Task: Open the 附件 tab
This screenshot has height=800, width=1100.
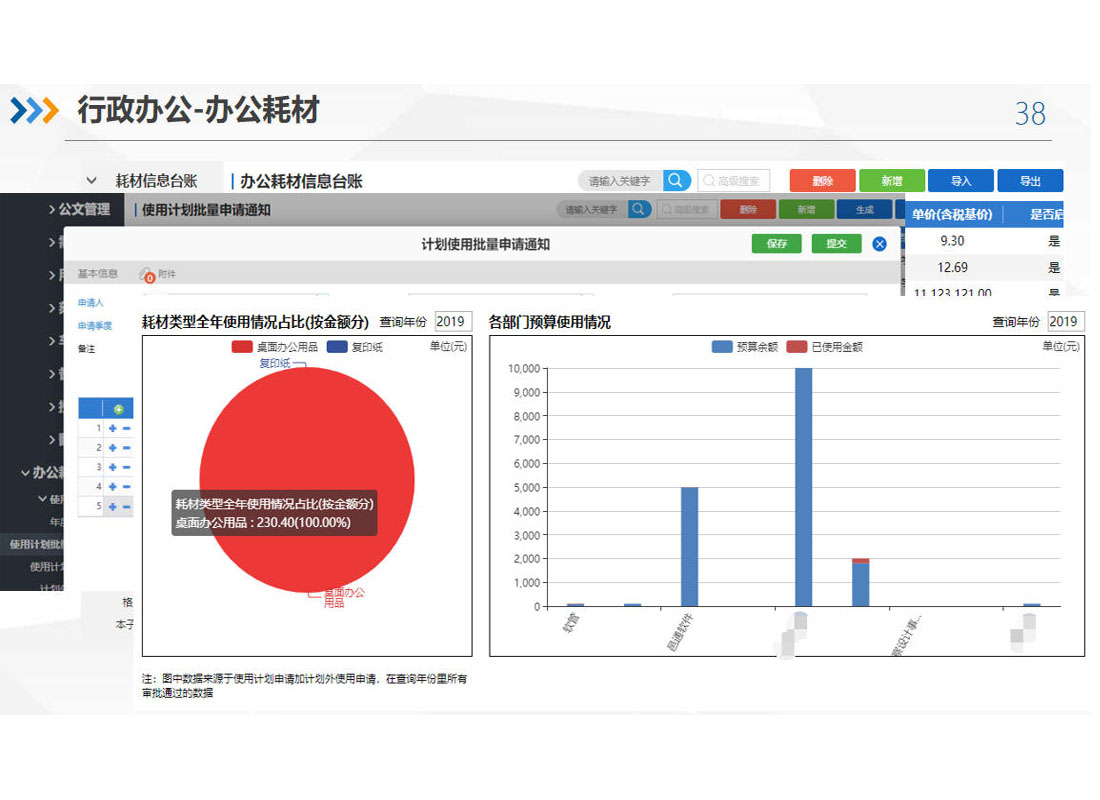Action: point(167,274)
